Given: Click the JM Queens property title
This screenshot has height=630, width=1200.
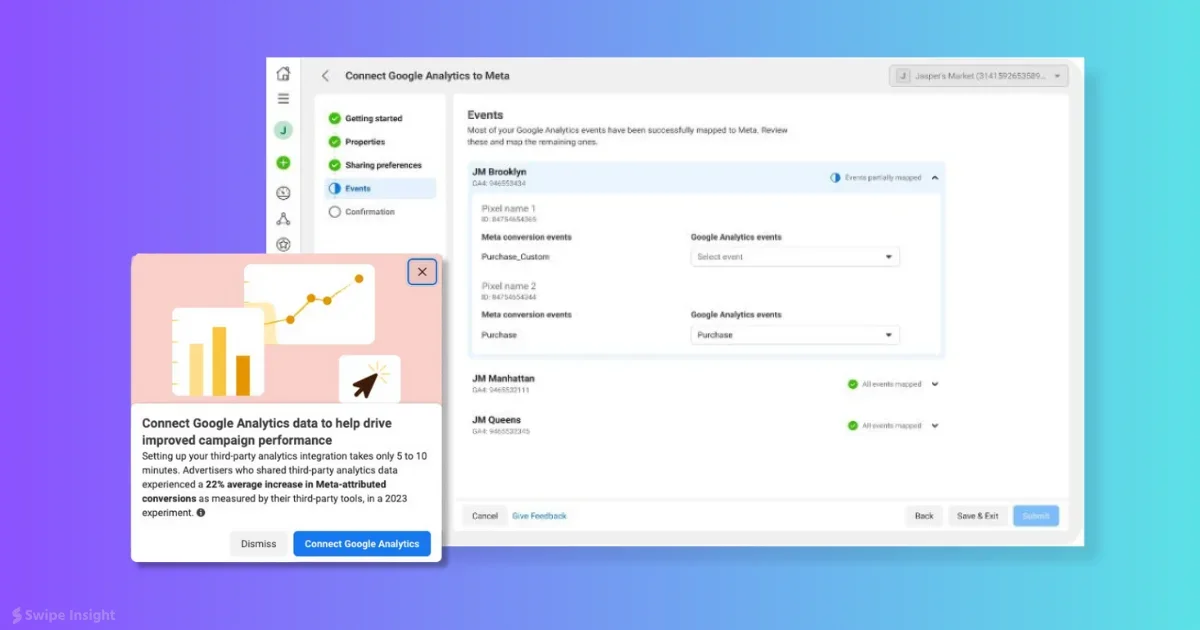Looking at the screenshot, I should tap(496, 420).
